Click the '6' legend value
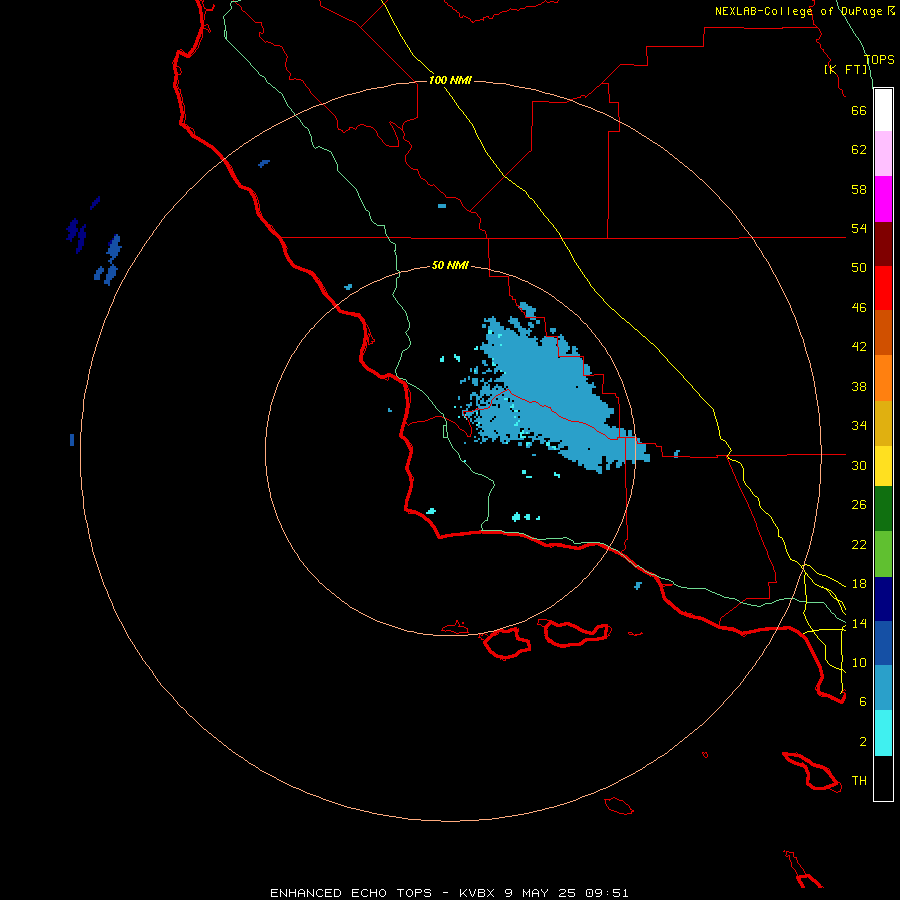The height and width of the screenshot is (900, 900). 863,701
